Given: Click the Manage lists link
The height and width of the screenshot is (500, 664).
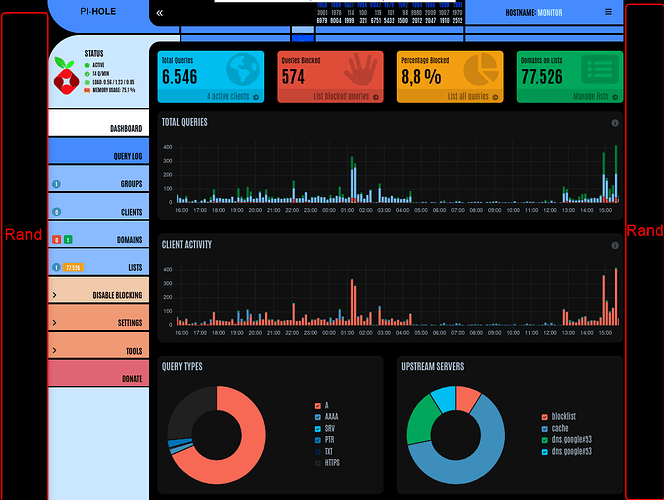Looking at the screenshot, I should (589, 97).
